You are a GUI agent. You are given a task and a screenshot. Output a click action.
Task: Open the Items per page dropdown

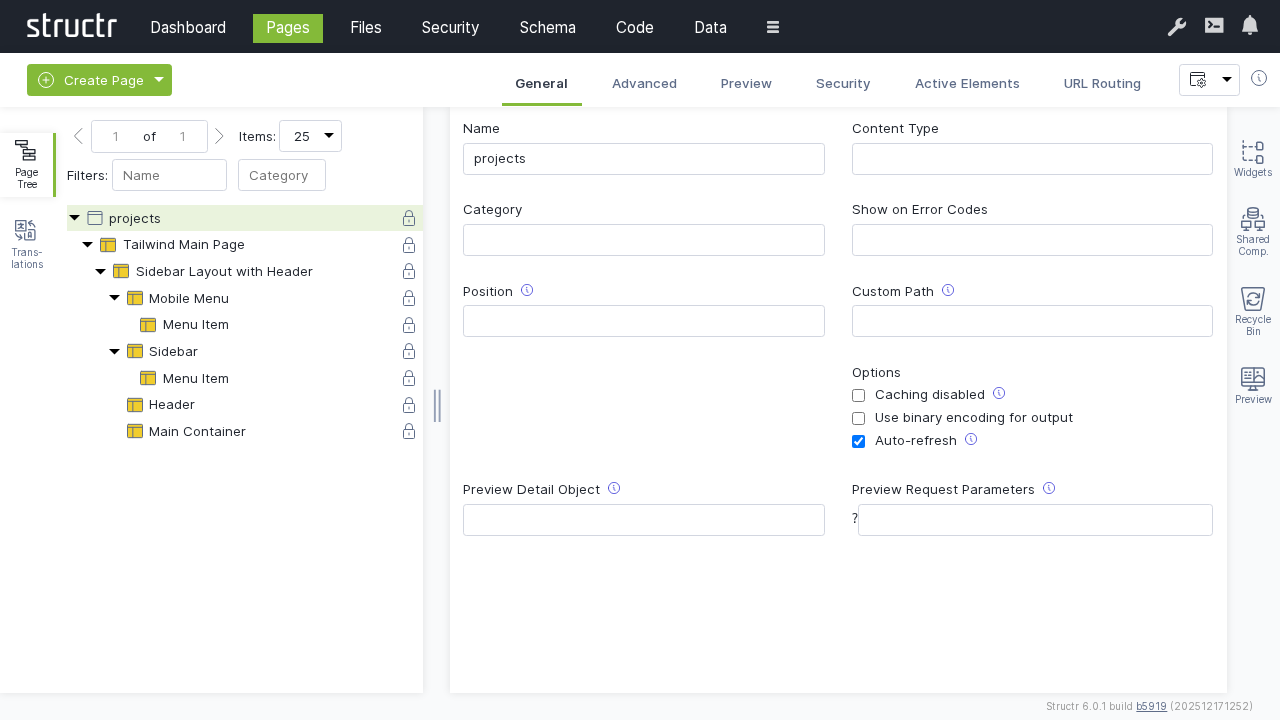click(310, 136)
